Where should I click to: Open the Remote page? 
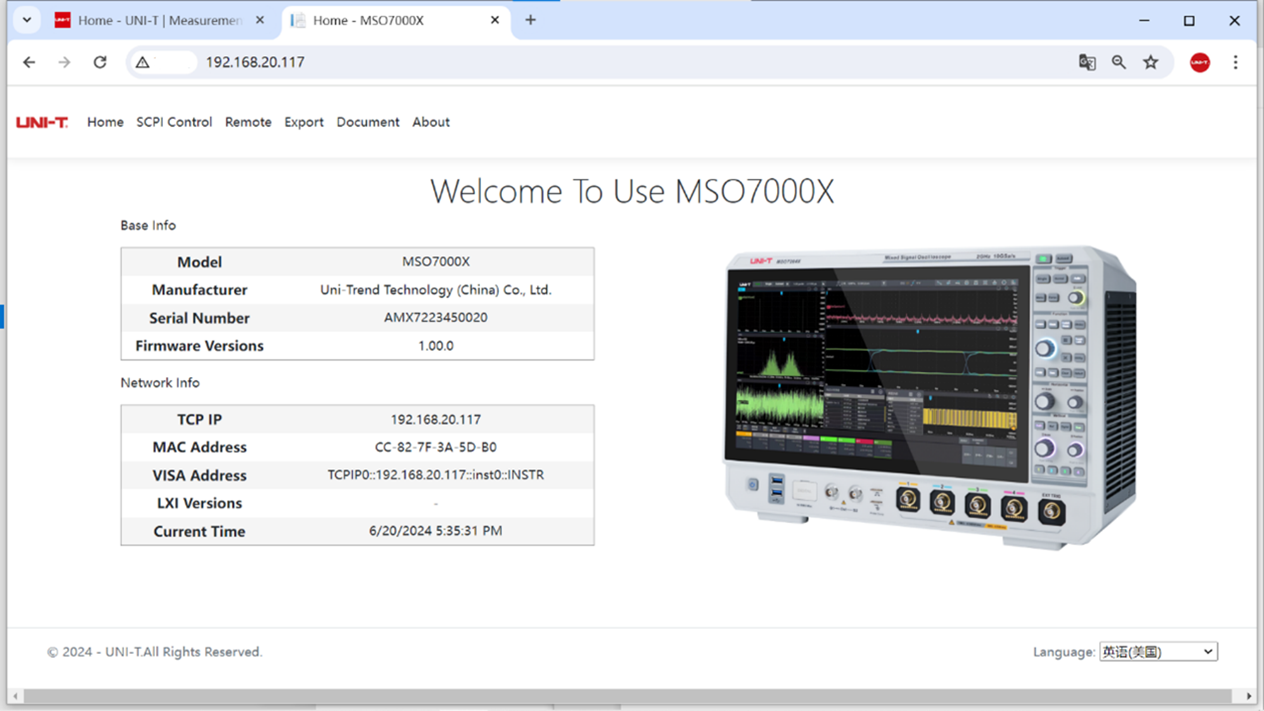[x=248, y=122]
